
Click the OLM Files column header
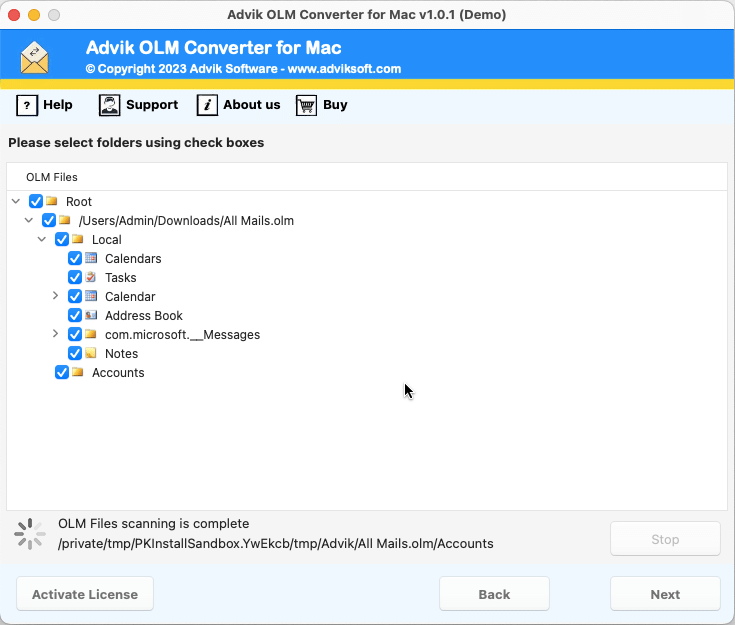pos(52,177)
